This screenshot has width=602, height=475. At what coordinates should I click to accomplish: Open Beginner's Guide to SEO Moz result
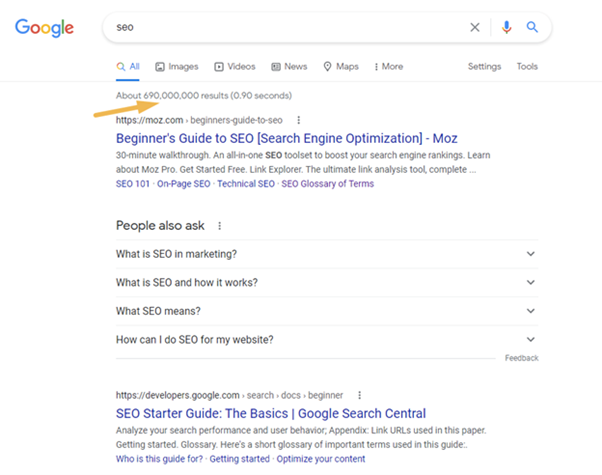[x=286, y=138]
